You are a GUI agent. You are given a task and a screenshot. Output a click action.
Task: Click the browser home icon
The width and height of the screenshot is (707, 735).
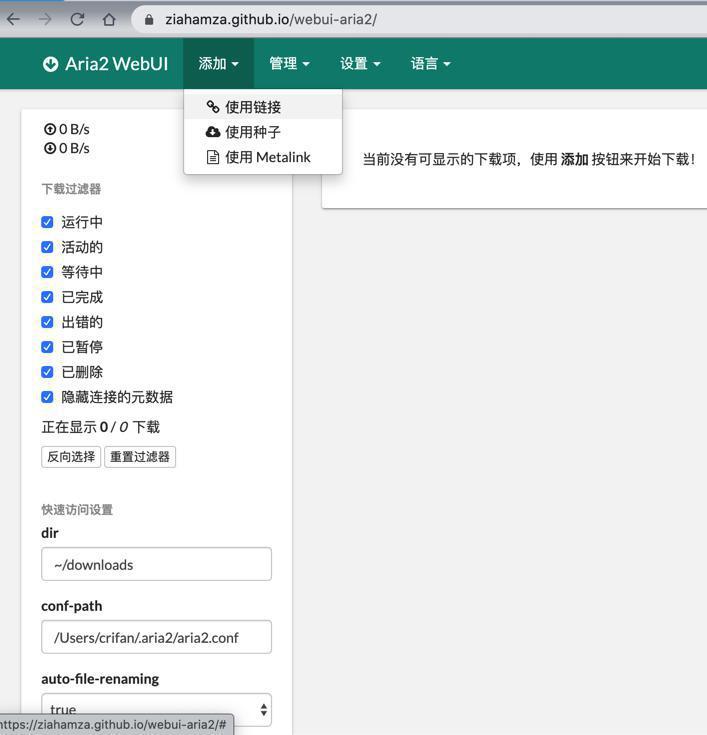(x=109, y=19)
